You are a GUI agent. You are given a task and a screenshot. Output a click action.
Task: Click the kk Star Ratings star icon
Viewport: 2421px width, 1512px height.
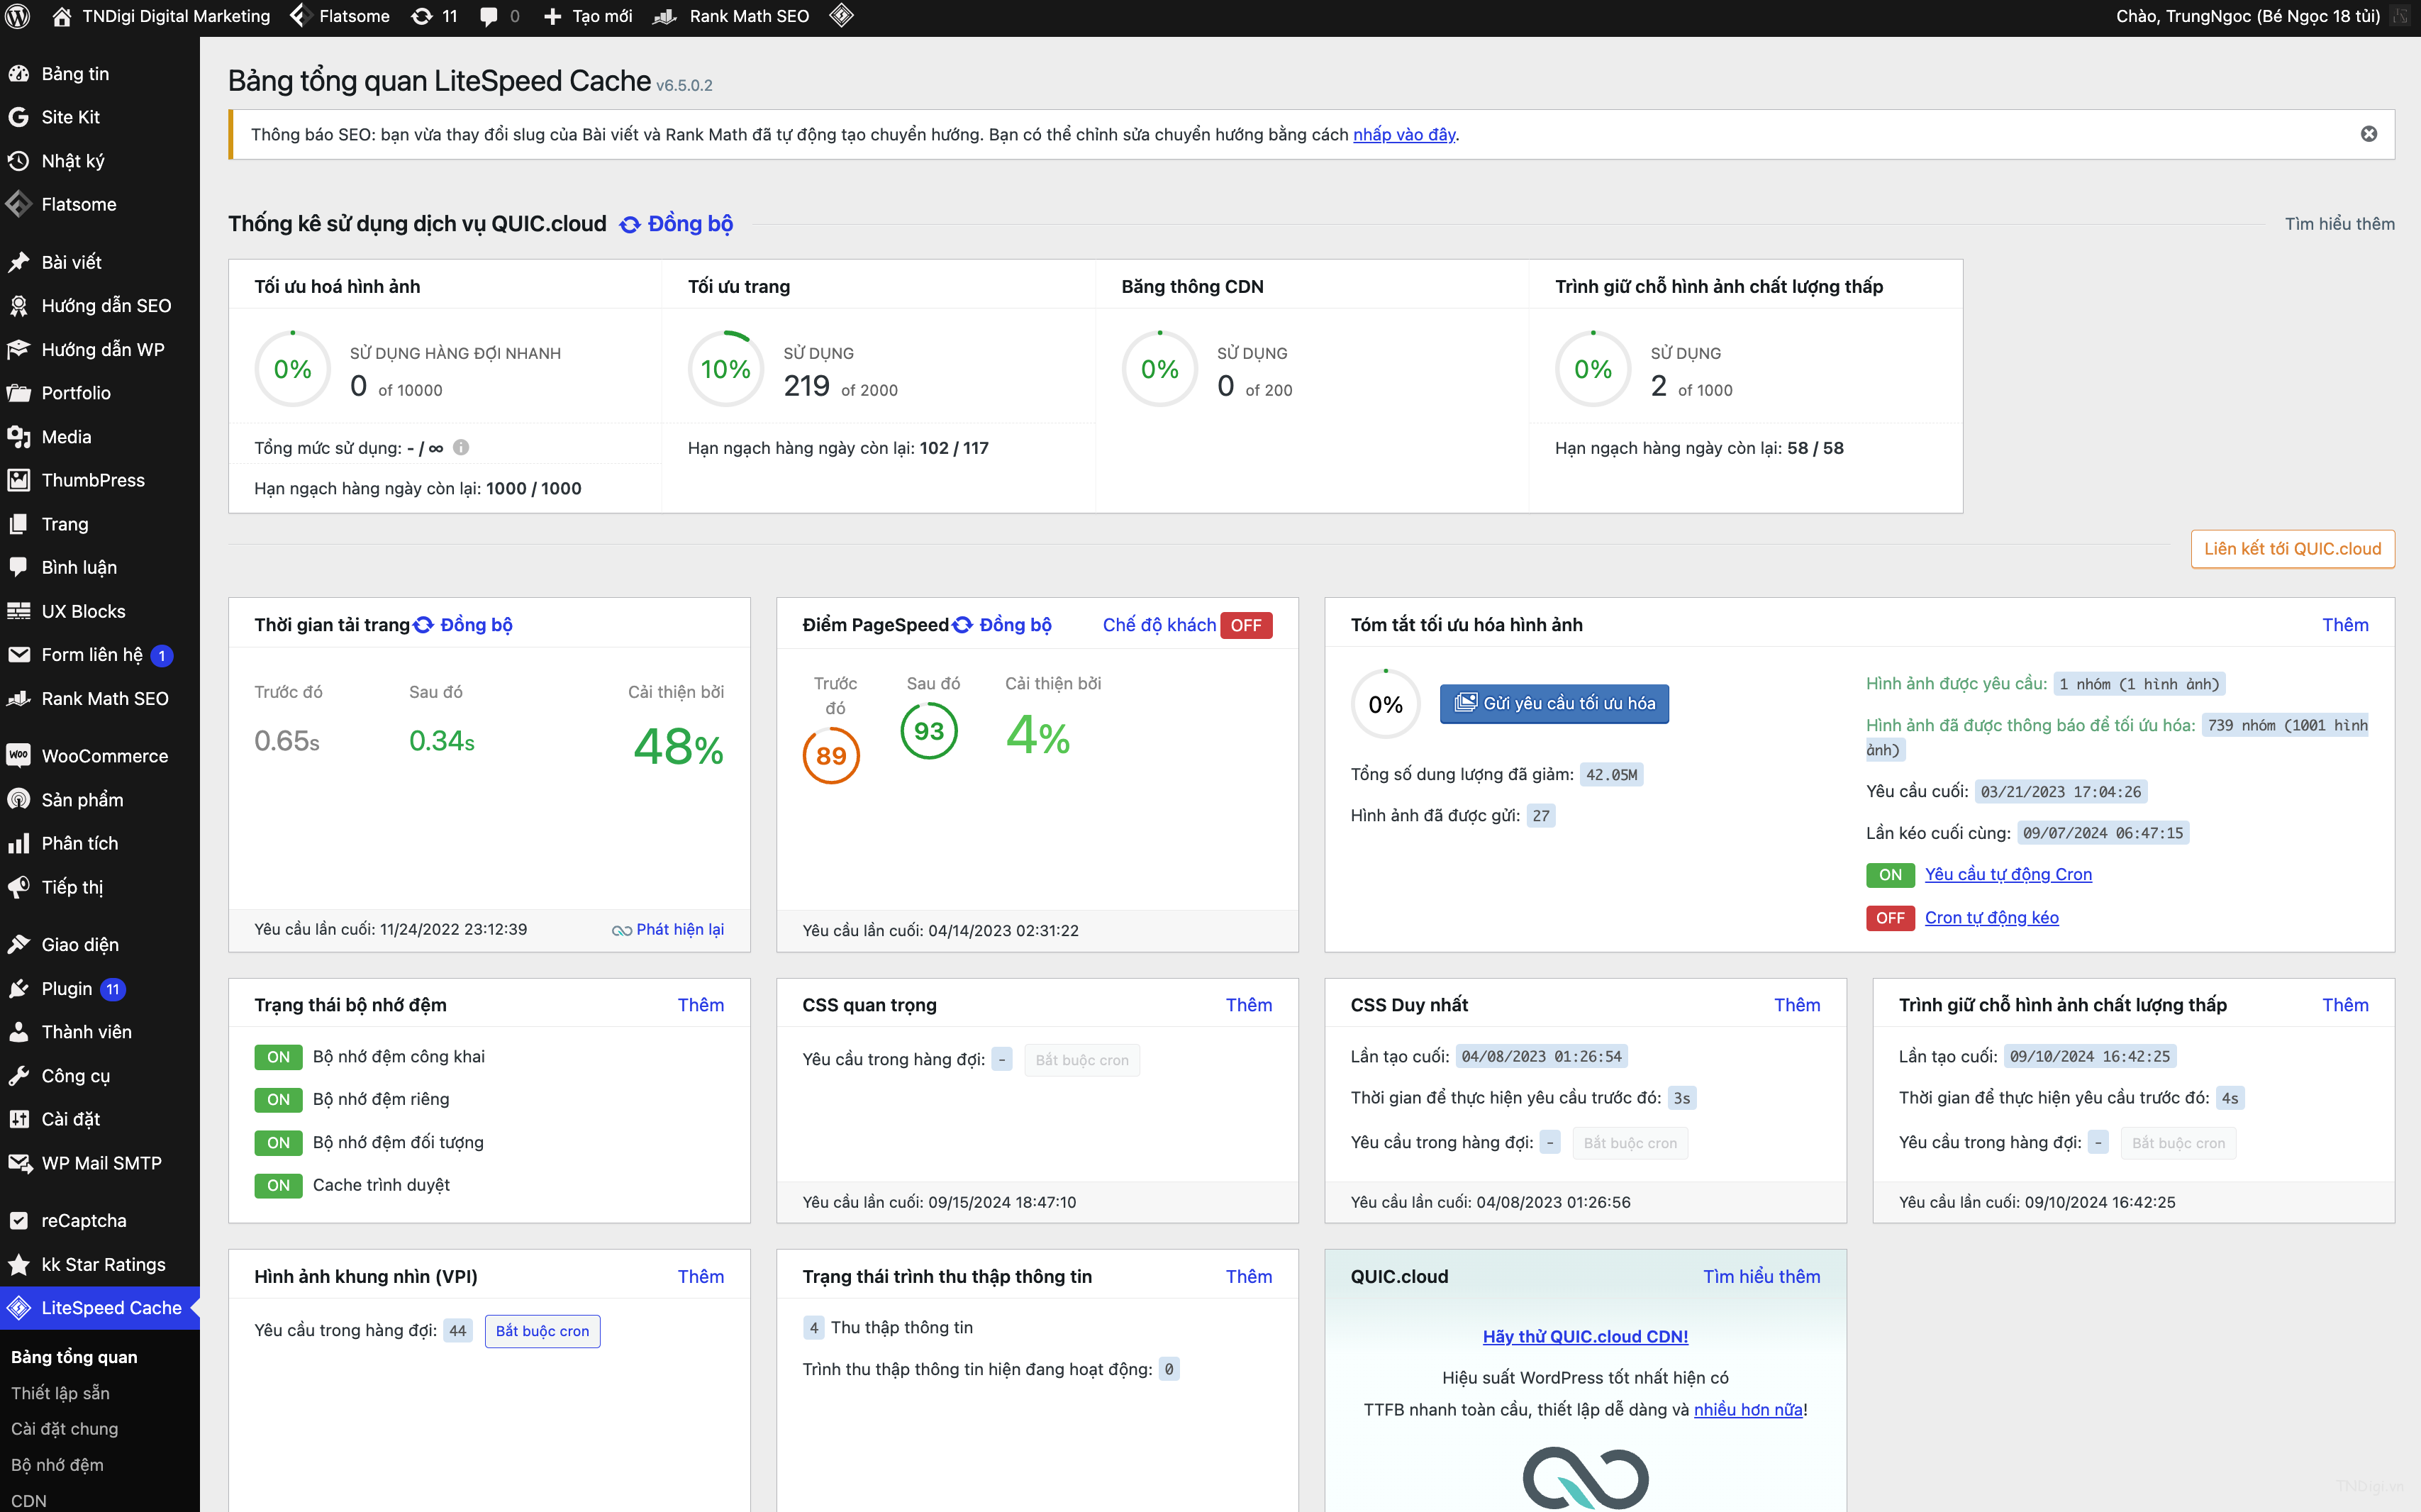(18, 1265)
